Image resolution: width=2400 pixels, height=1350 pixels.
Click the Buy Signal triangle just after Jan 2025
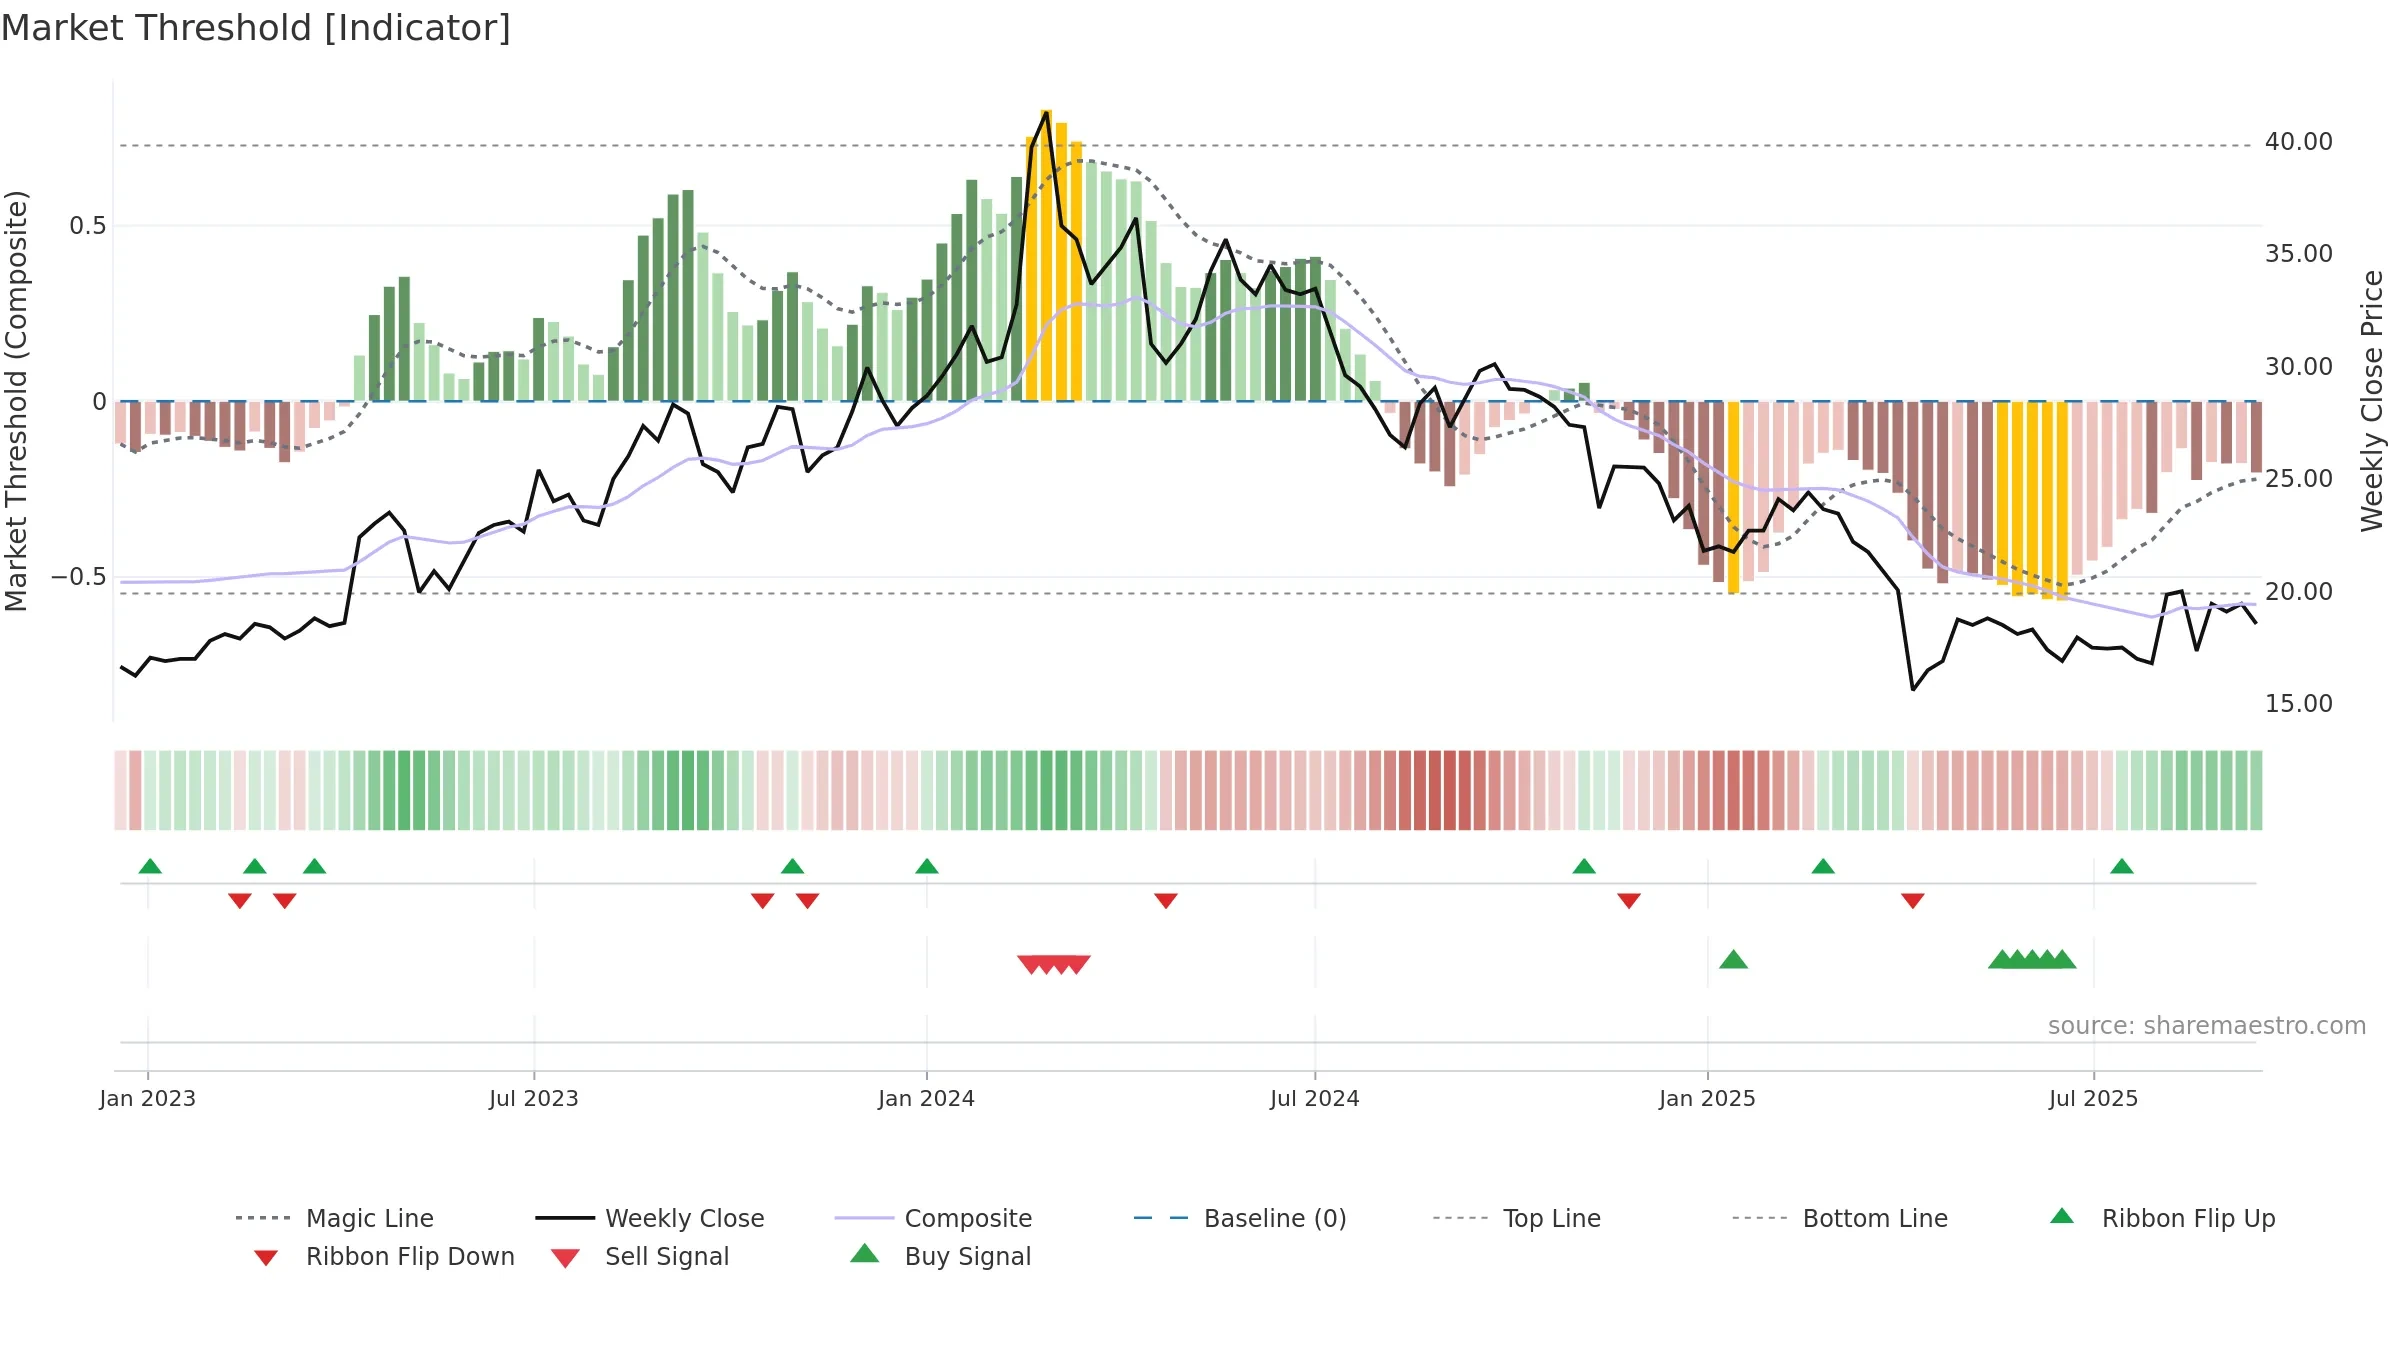click(x=1733, y=960)
